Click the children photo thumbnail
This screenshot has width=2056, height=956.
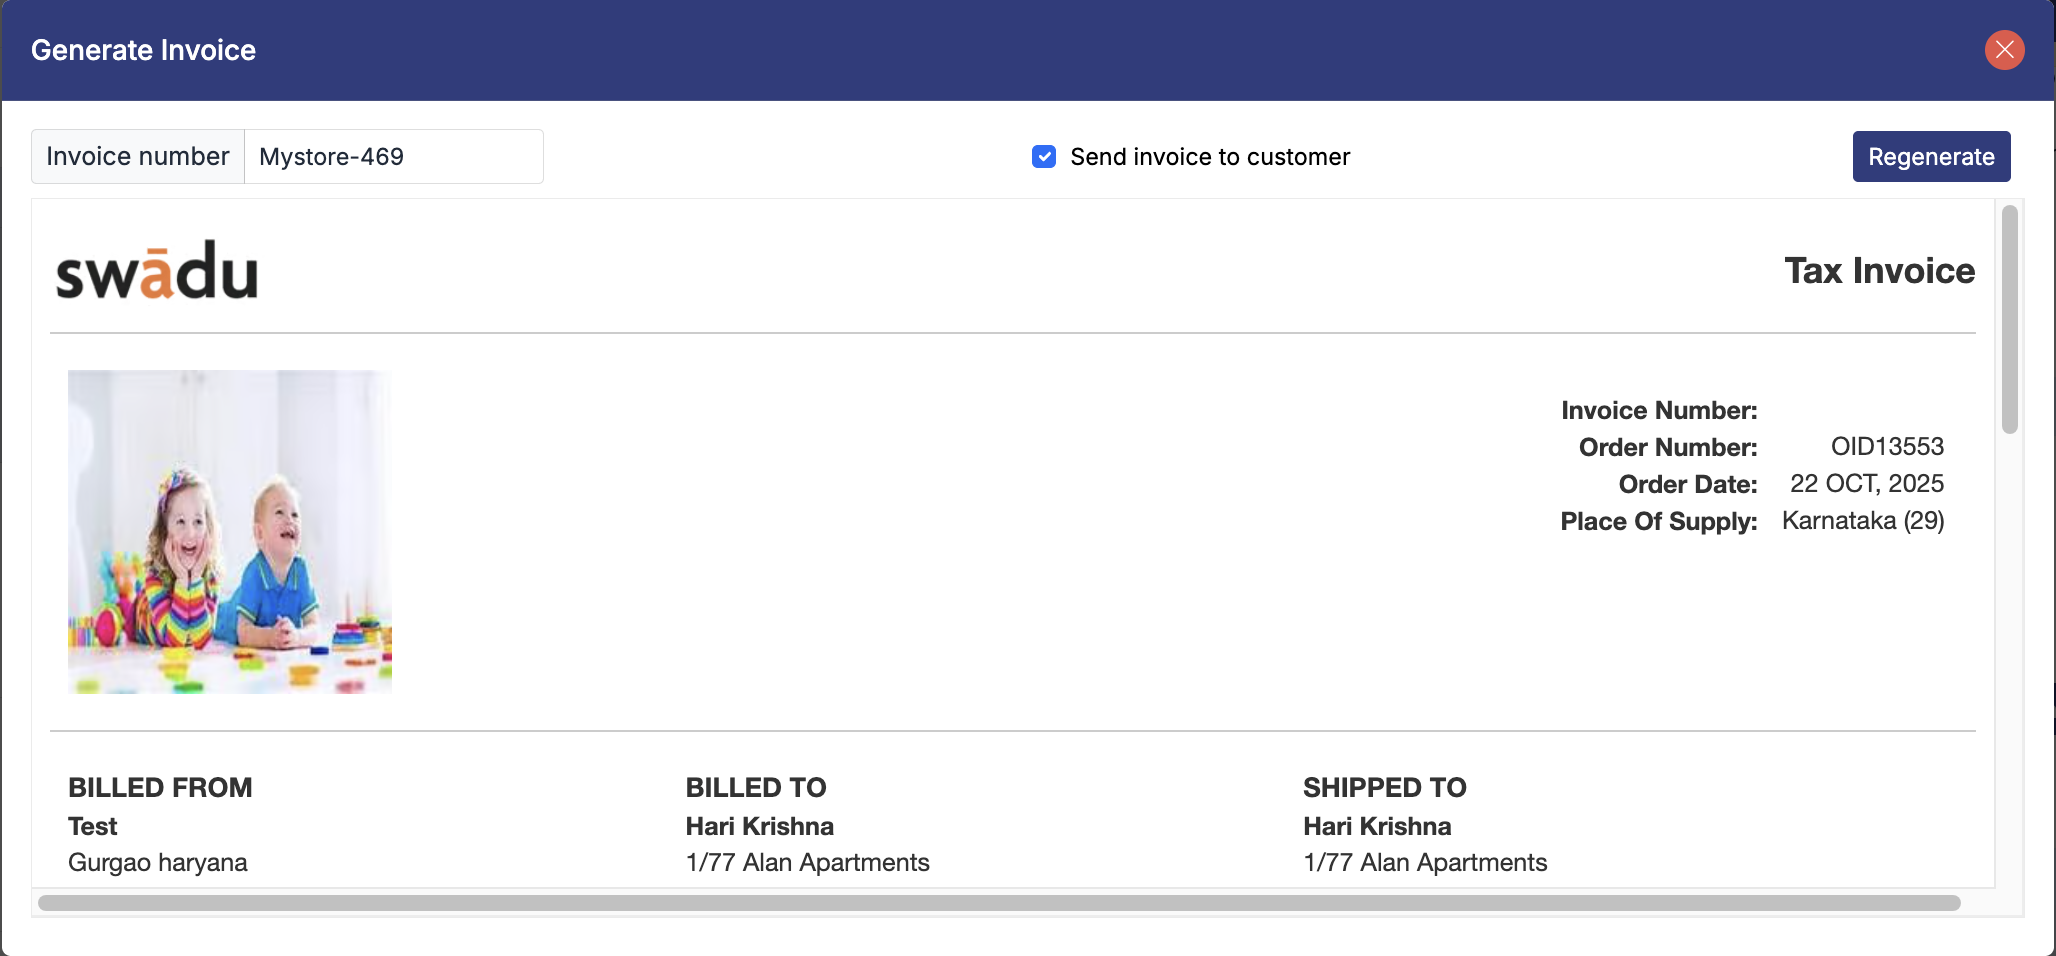click(230, 532)
